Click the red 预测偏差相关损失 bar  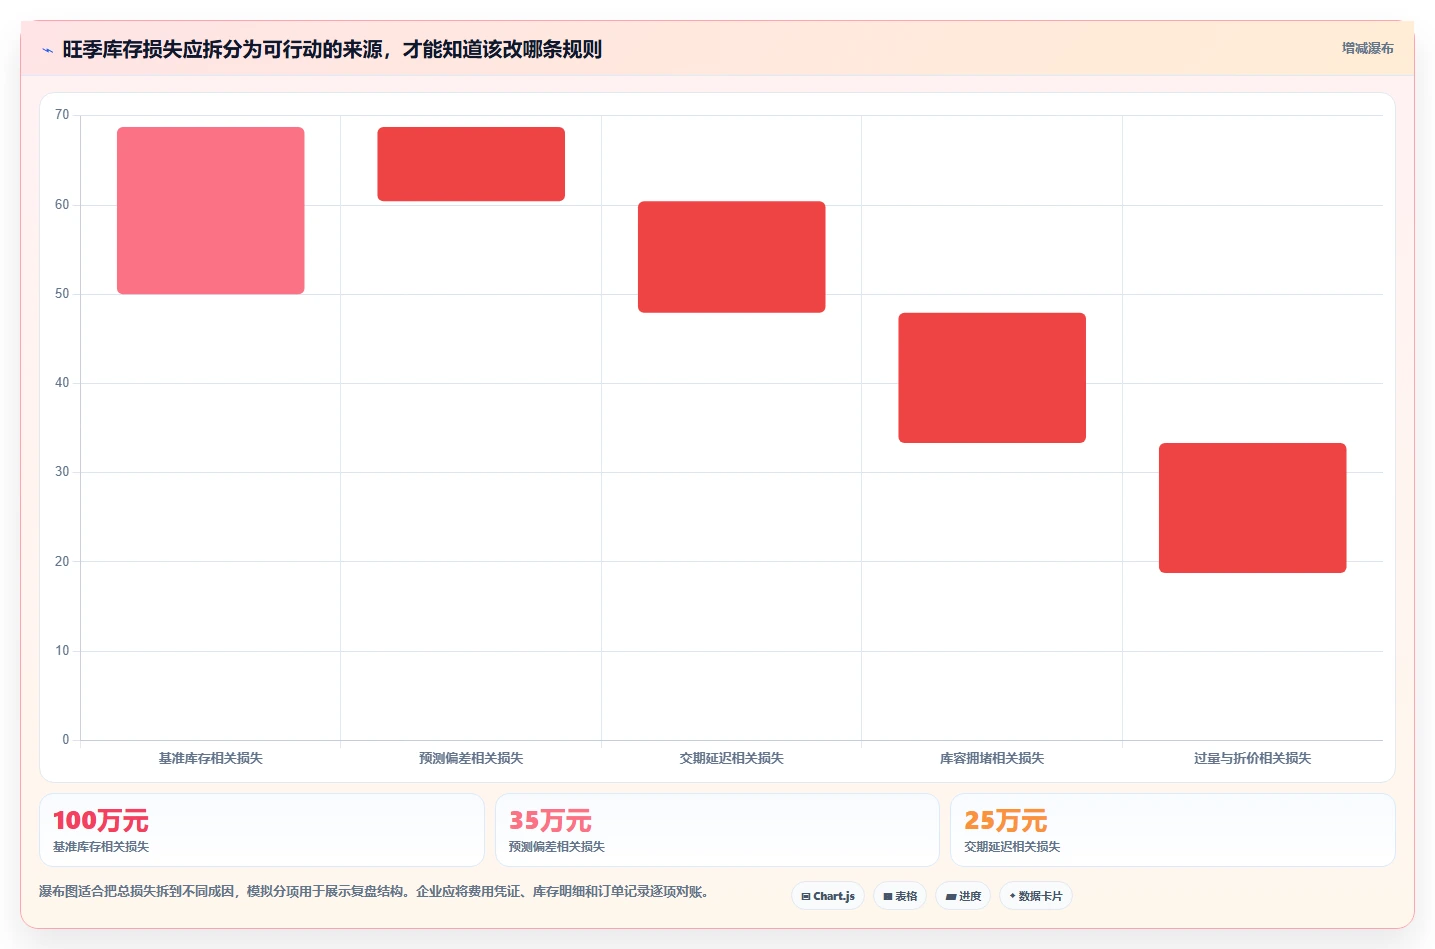point(471,164)
